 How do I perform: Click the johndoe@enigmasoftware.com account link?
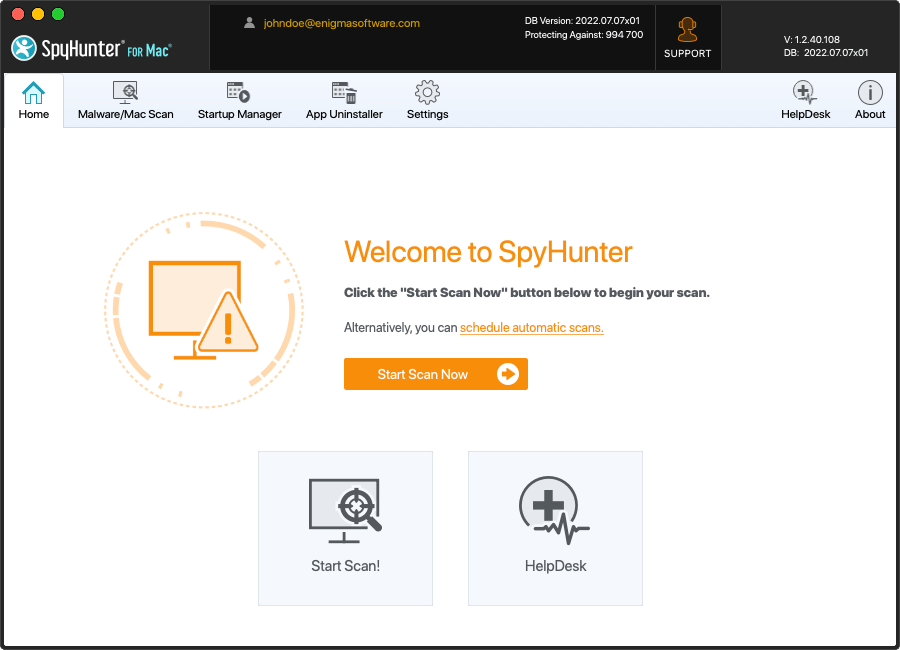[341, 23]
